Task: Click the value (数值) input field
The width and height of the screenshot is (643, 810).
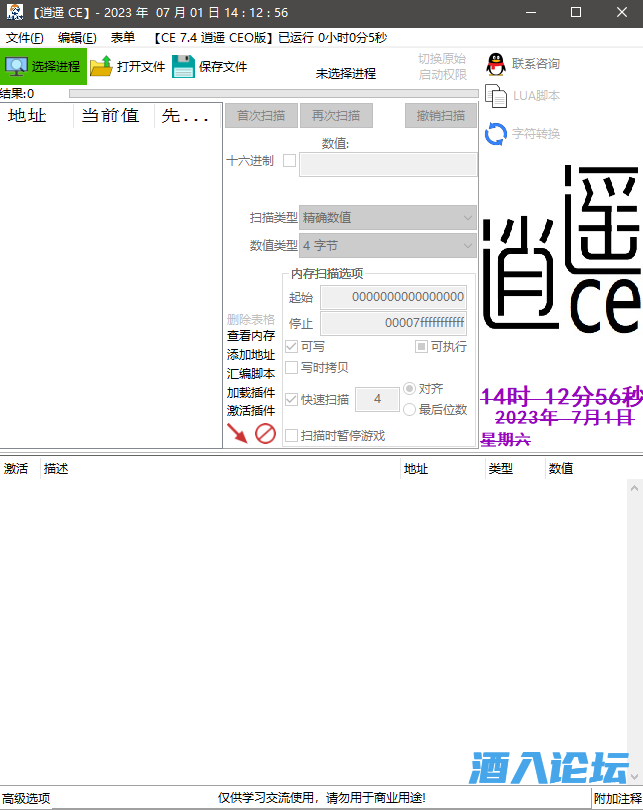Action: click(388, 165)
